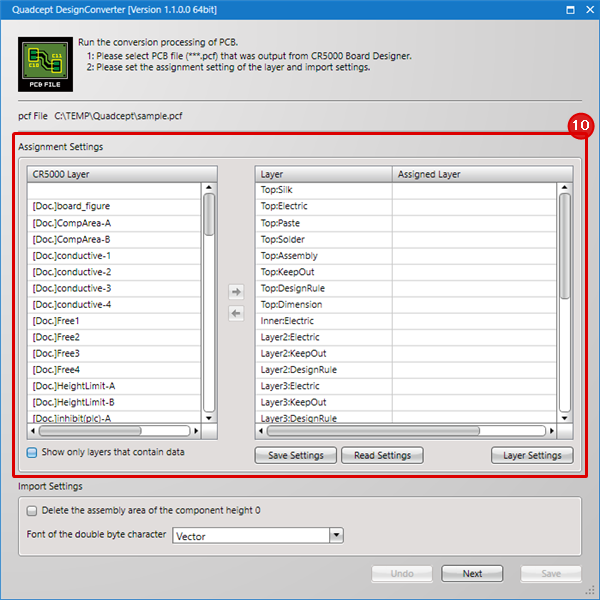
Task: Click scroll up arrow of CR5000 Layer list
Action: (x=209, y=188)
